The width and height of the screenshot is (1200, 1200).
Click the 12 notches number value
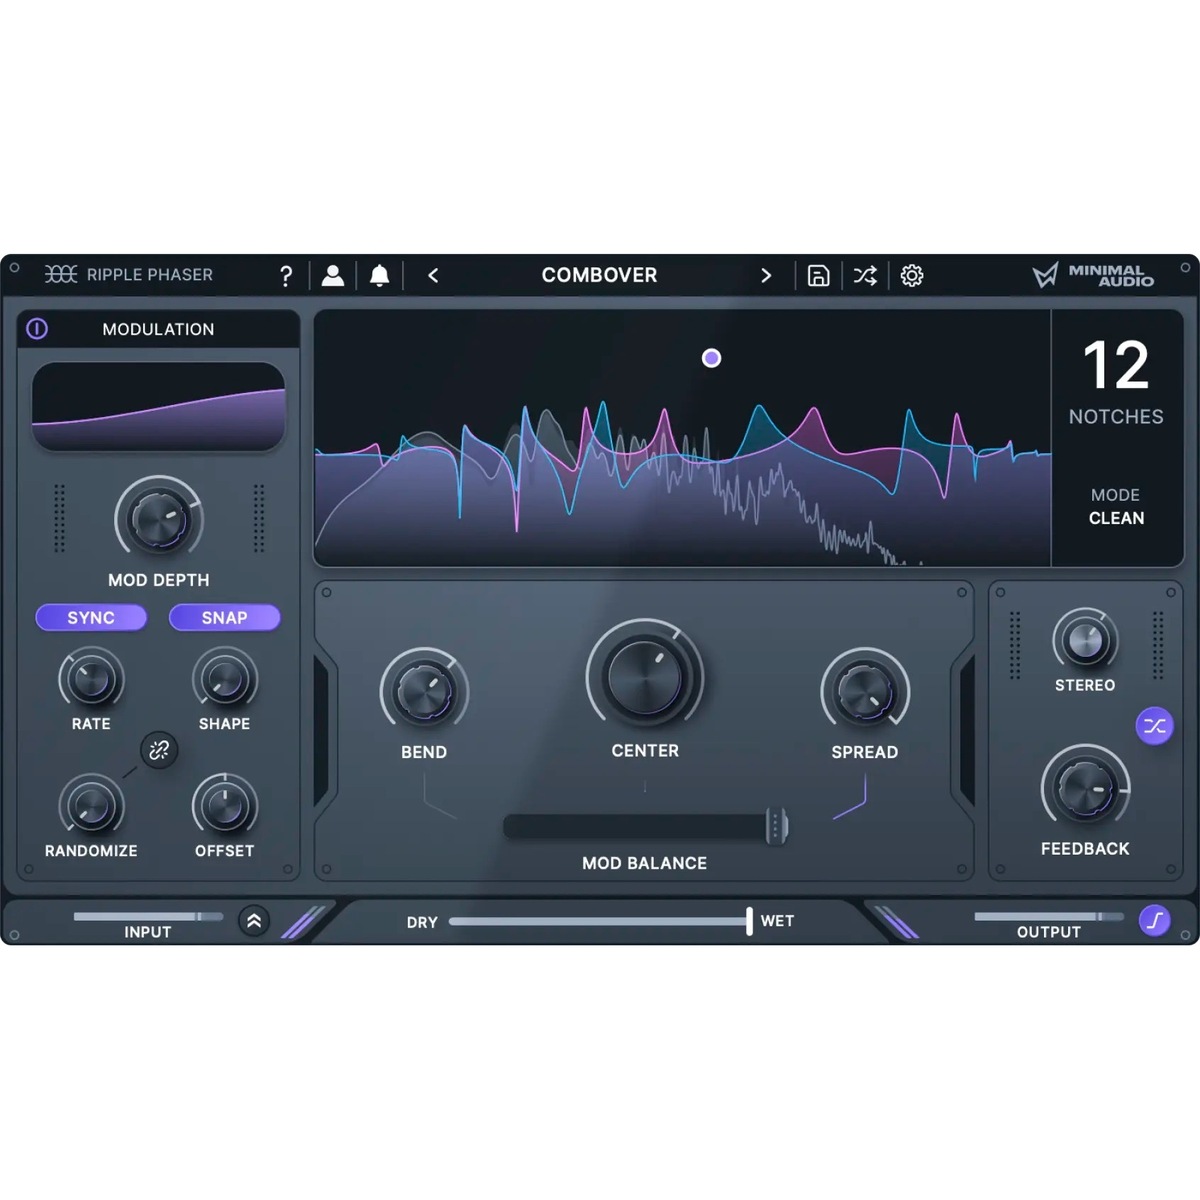pyautogui.click(x=1116, y=365)
